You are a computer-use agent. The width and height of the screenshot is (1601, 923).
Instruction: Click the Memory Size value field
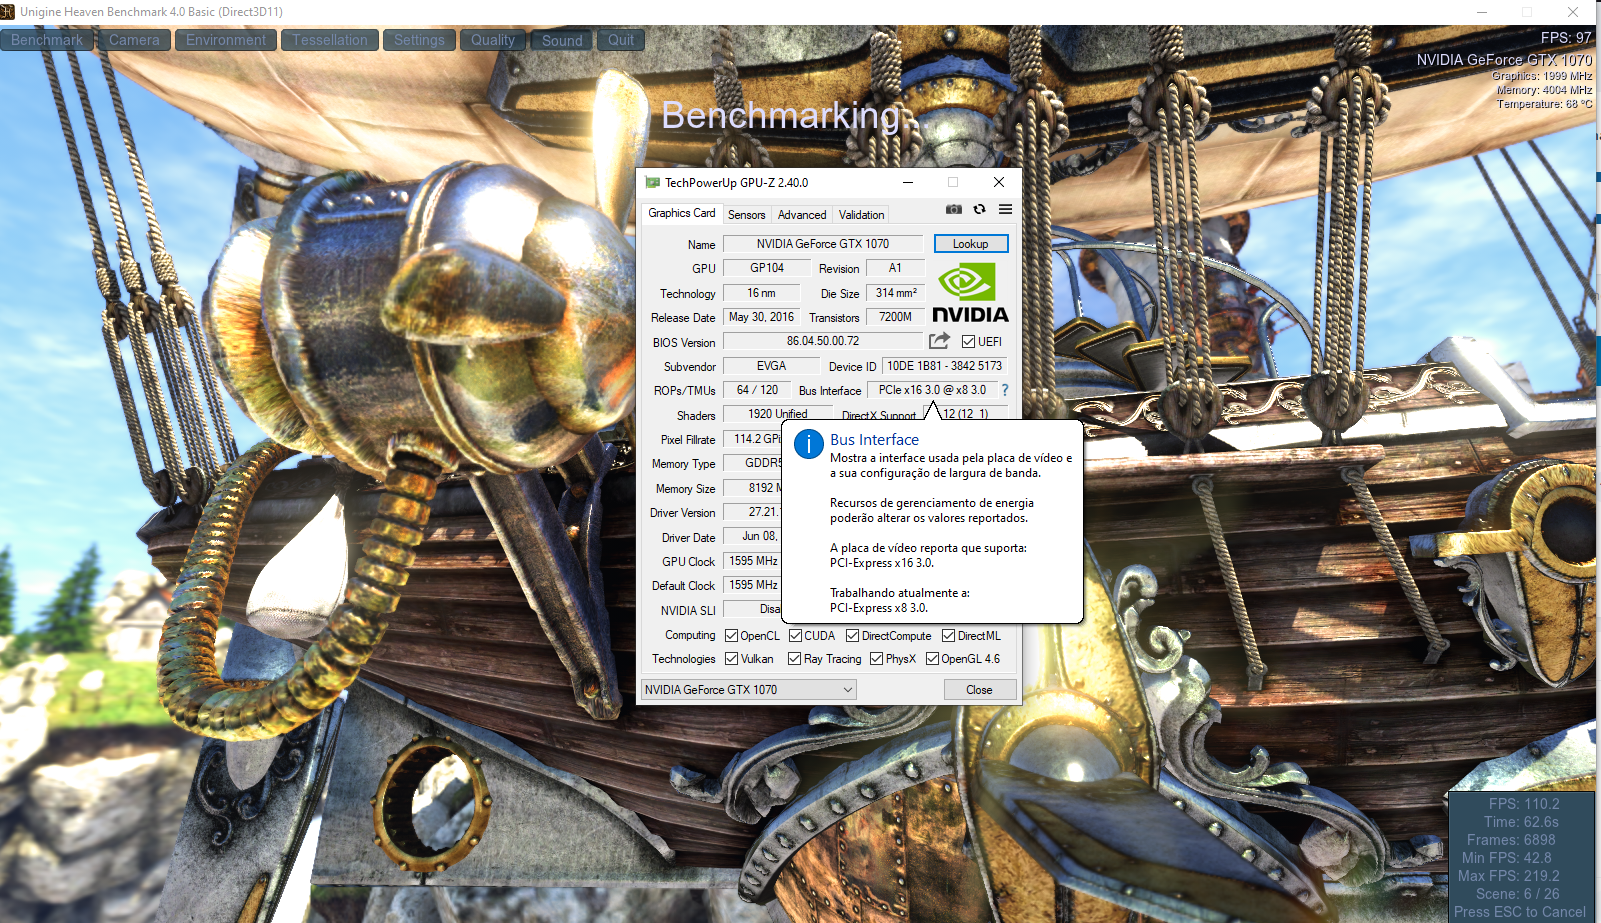(752, 488)
